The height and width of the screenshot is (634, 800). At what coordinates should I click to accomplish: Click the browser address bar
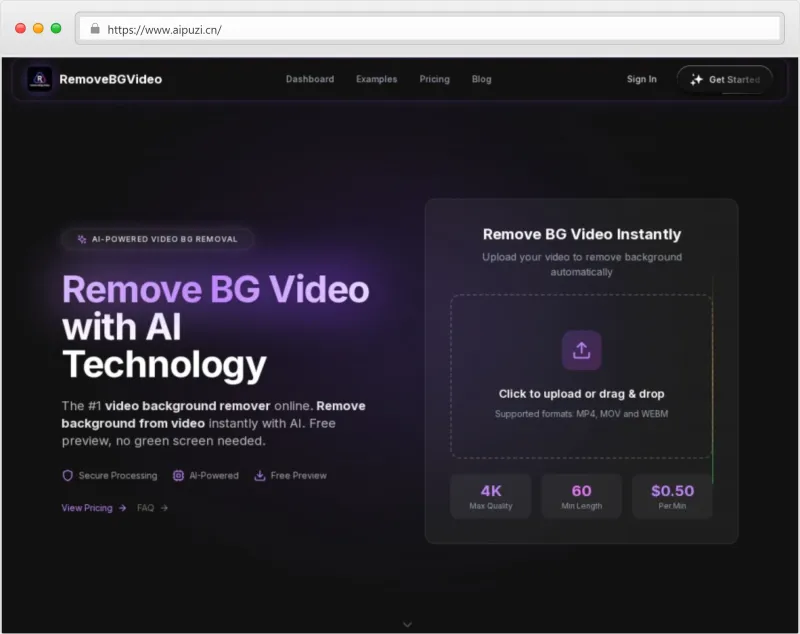[x=430, y=30]
